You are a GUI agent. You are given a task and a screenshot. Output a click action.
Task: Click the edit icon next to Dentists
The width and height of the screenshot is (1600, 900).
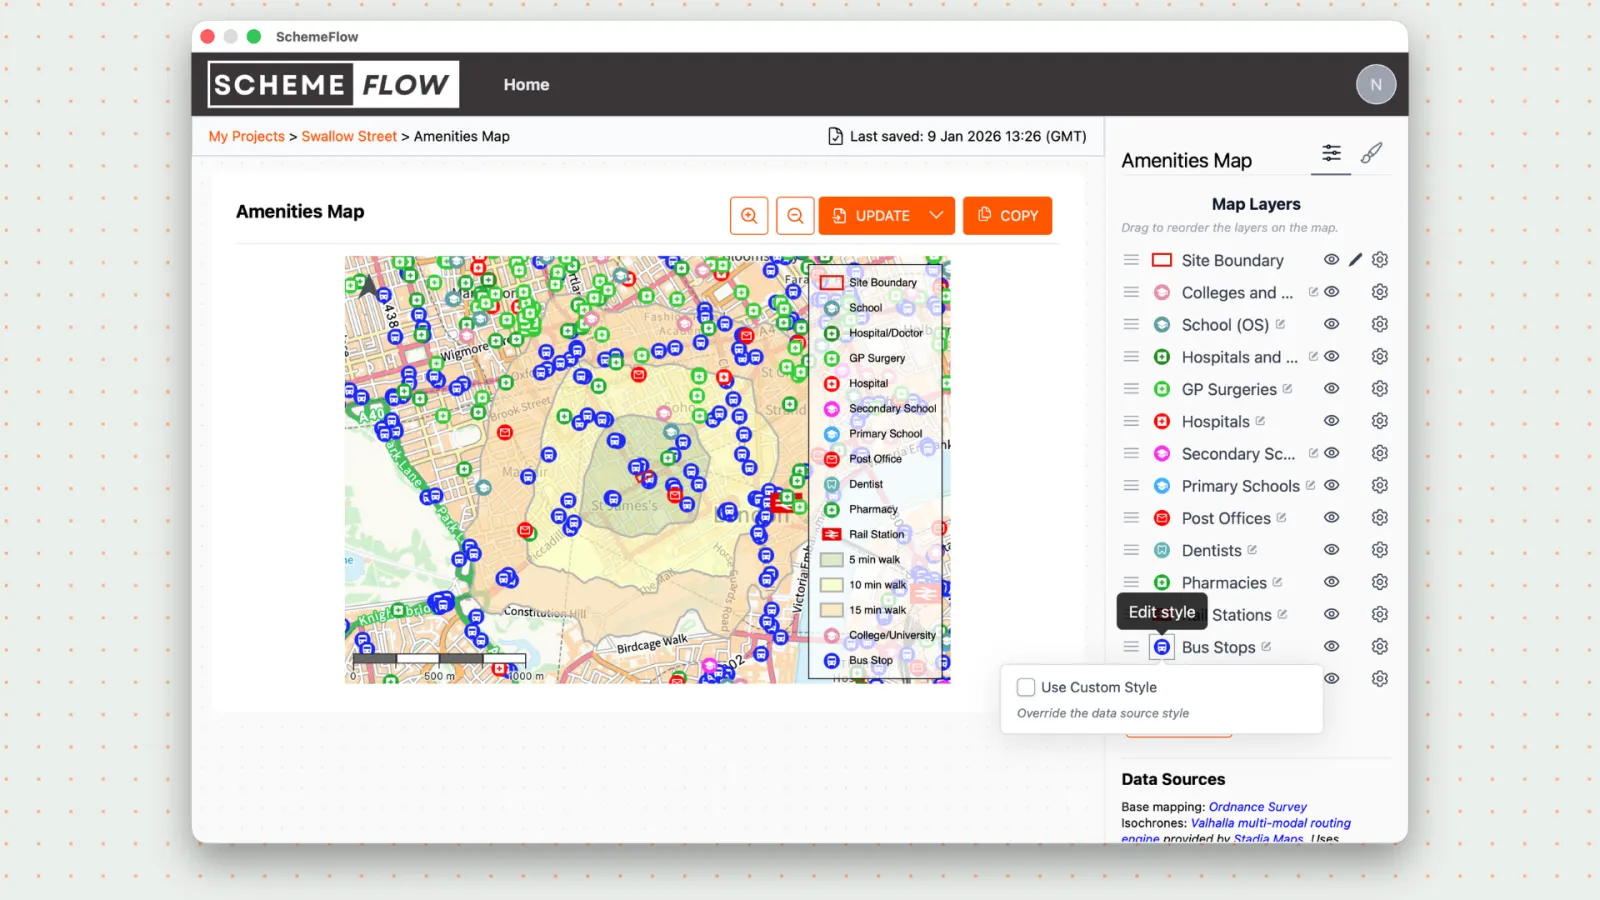tap(1252, 549)
